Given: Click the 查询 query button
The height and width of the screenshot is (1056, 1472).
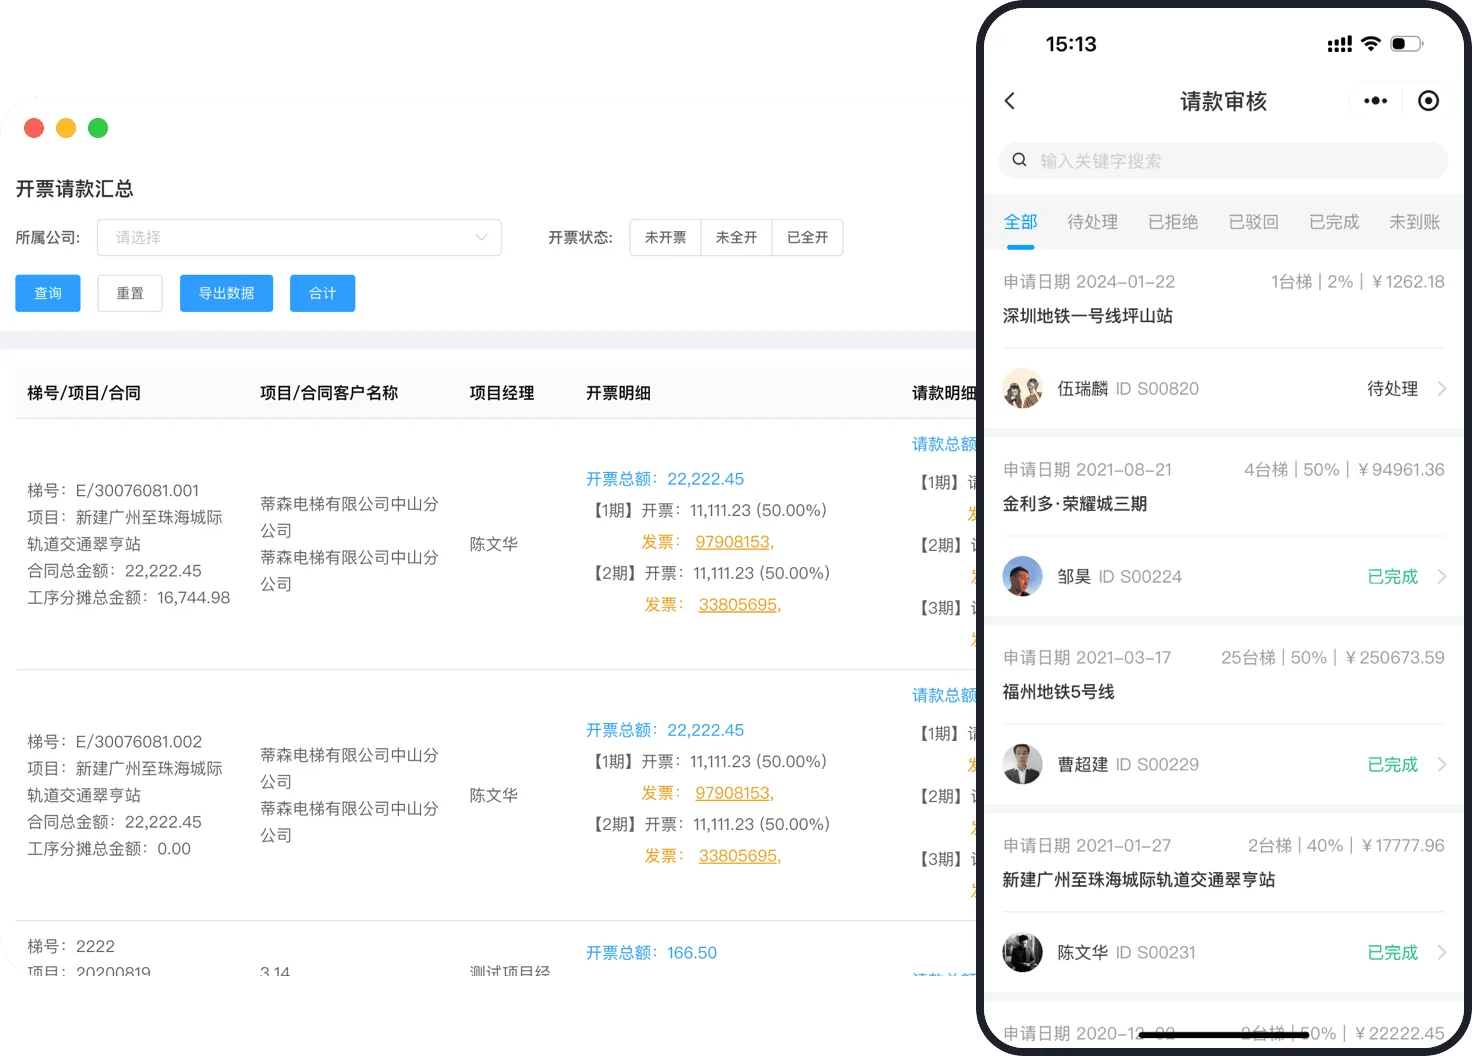Looking at the screenshot, I should (47, 293).
